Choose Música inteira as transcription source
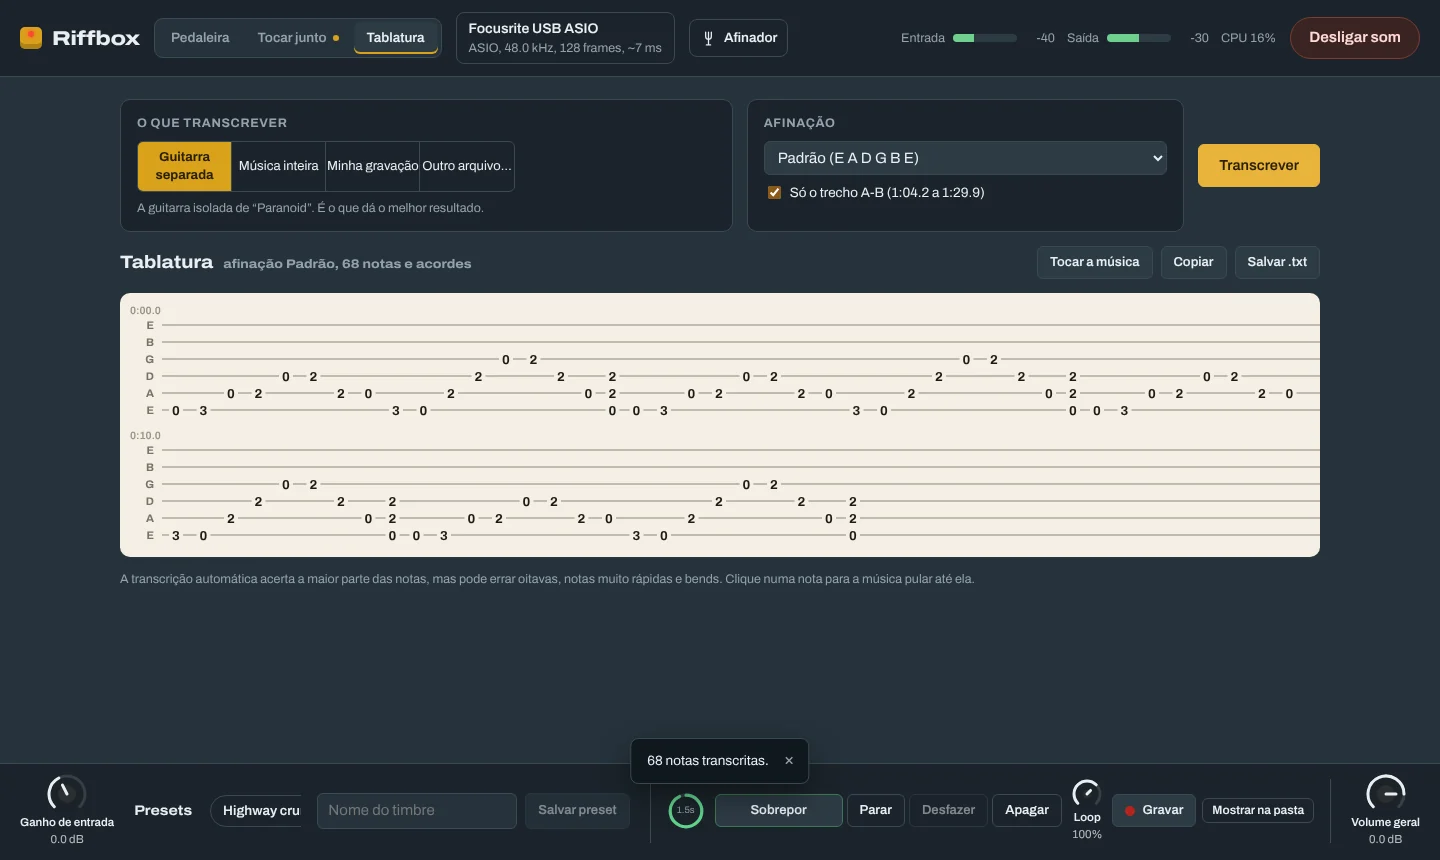Viewport: 1440px width, 860px height. coord(278,166)
